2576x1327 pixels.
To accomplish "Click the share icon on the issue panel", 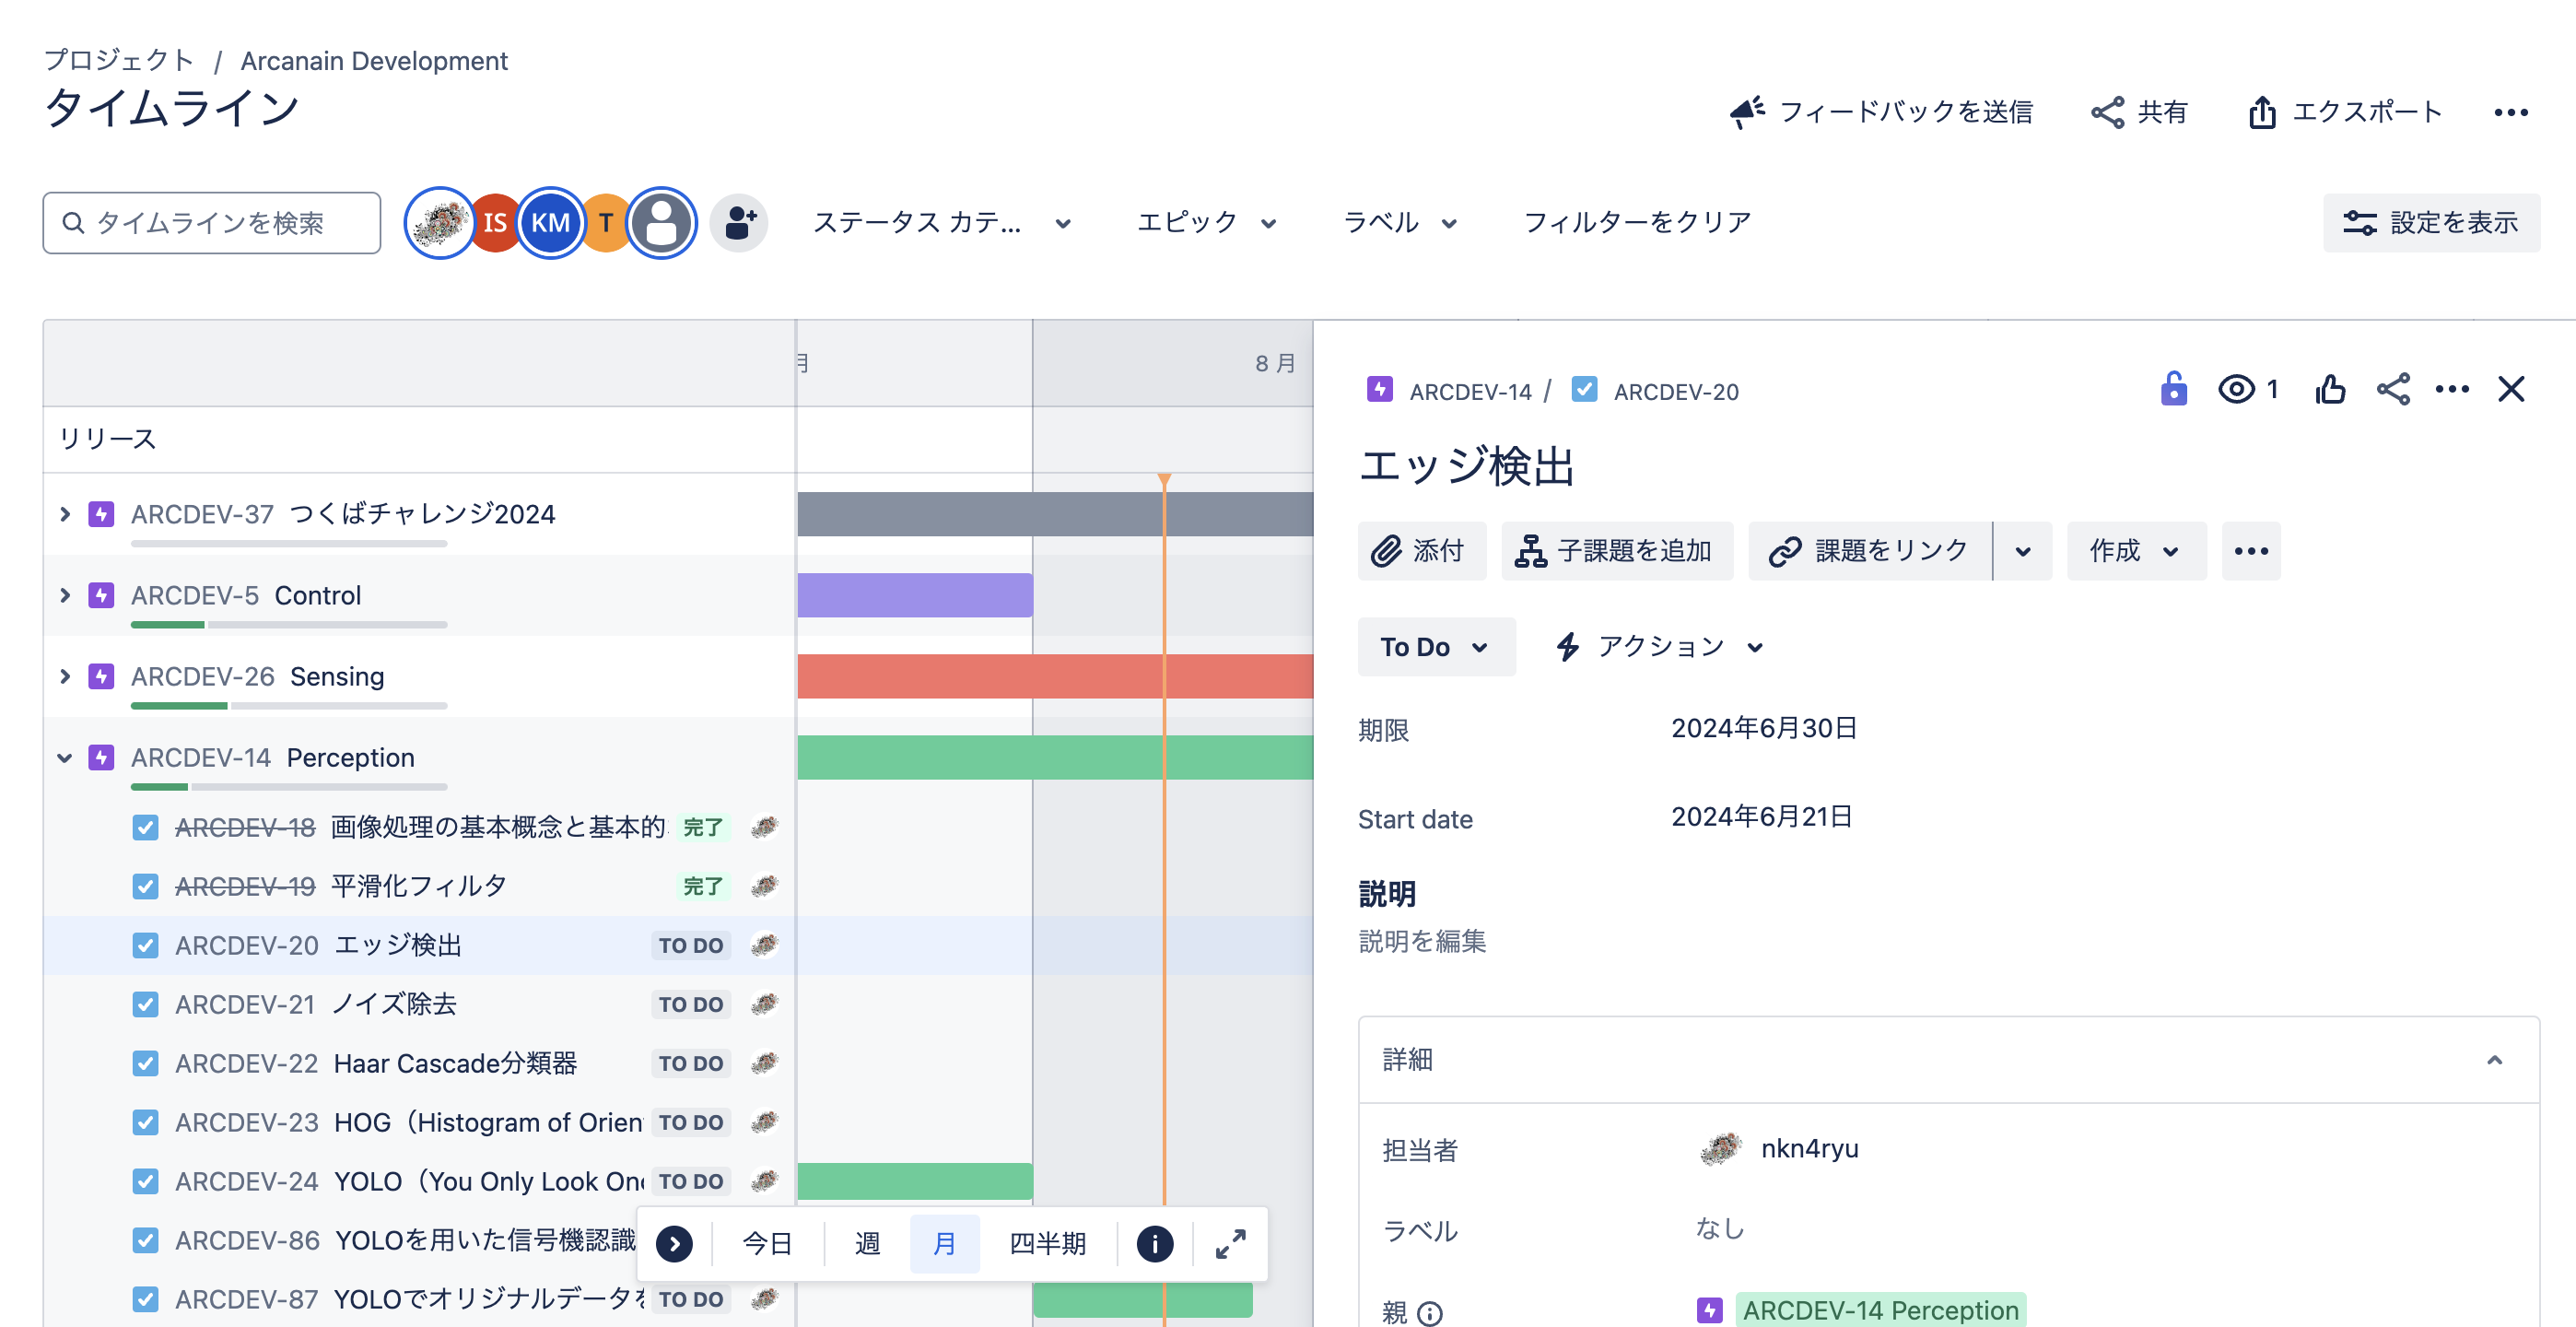I will (x=2392, y=390).
